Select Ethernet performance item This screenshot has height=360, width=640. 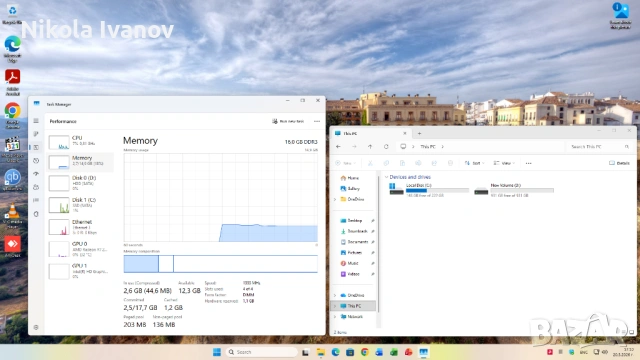point(80,227)
